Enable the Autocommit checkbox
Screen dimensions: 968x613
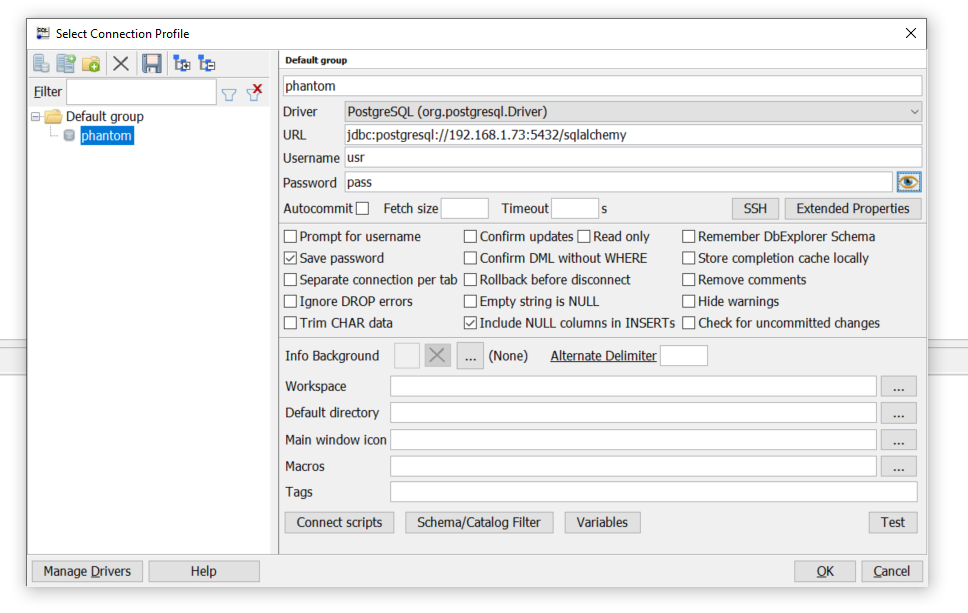click(362, 209)
